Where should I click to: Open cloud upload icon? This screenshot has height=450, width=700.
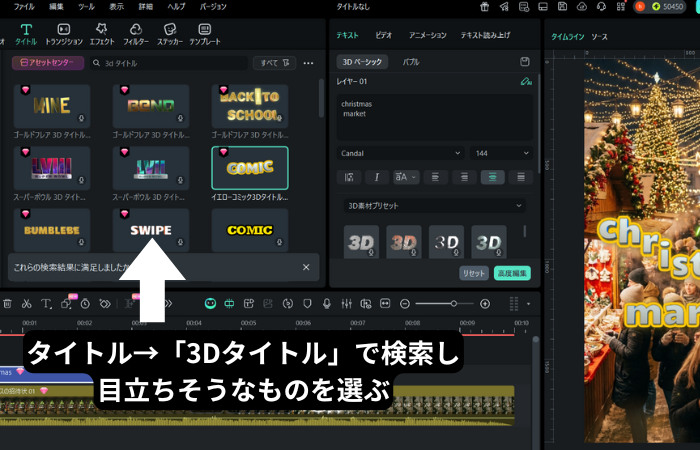(582, 6)
